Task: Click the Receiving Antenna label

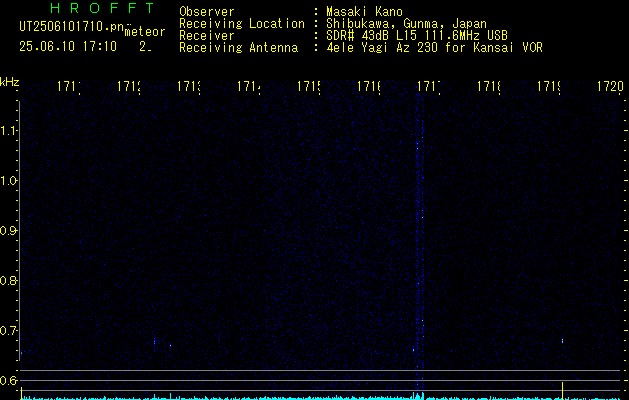Action: pos(238,48)
